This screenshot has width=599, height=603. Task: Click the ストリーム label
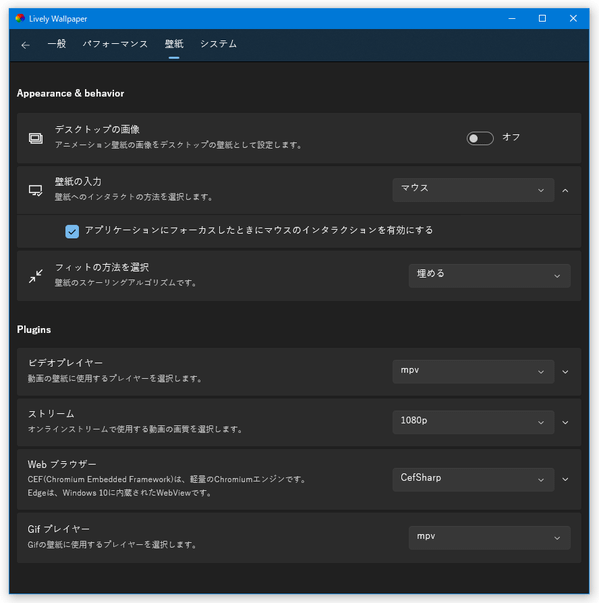pyautogui.click(x=51, y=414)
